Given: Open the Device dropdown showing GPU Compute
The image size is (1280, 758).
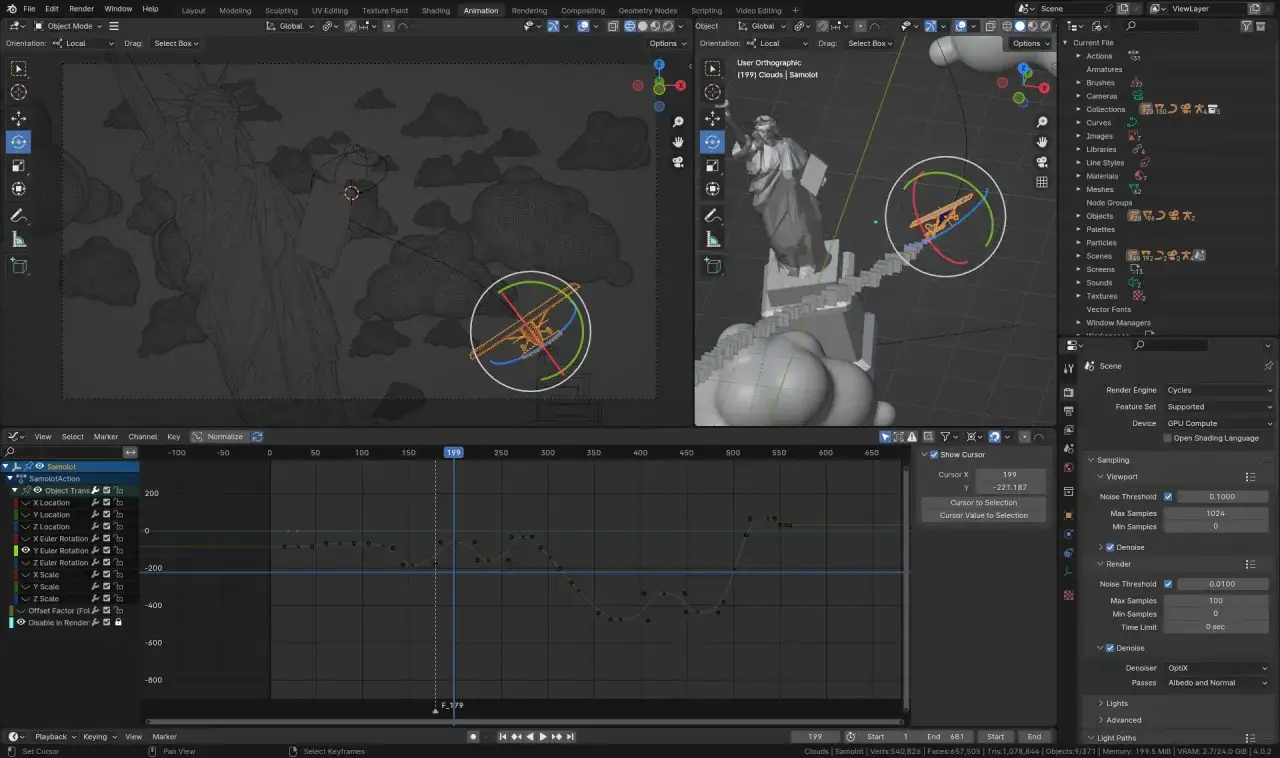Looking at the screenshot, I should [1219, 423].
